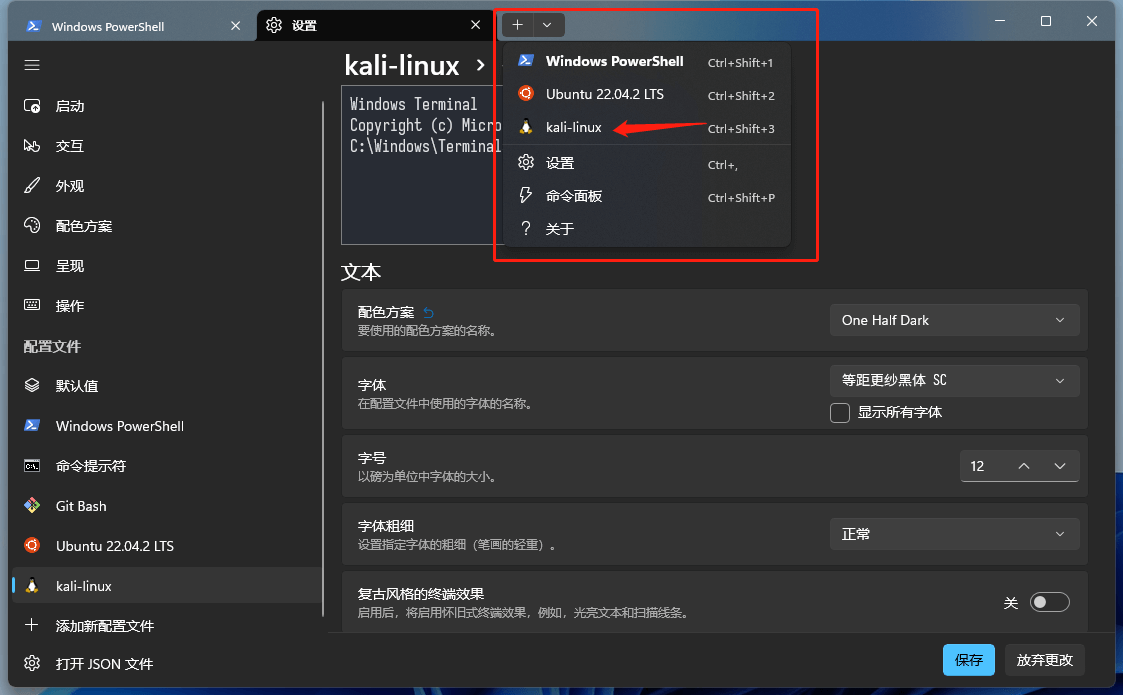Screen dimensions: 1123x695
Task: Open the 字体粗细 dropdown
Action: (953, 533)
